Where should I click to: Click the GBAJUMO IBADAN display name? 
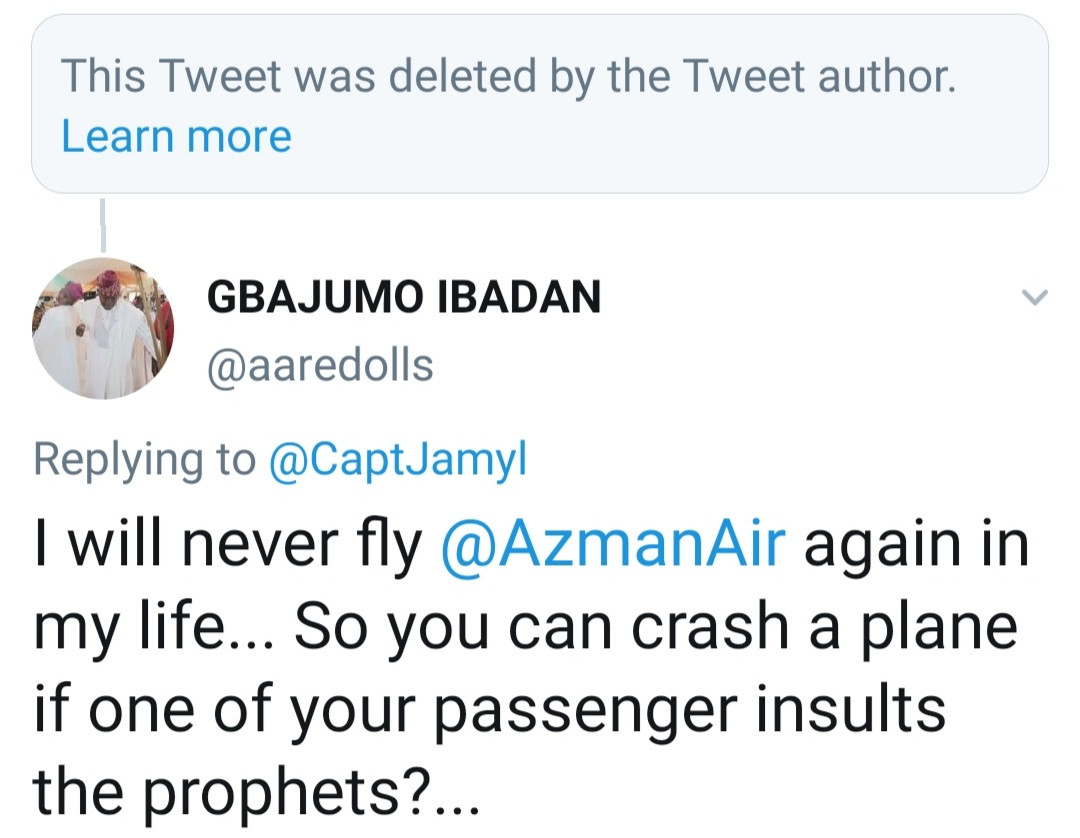pyautogui.click(x=403, y=297)
